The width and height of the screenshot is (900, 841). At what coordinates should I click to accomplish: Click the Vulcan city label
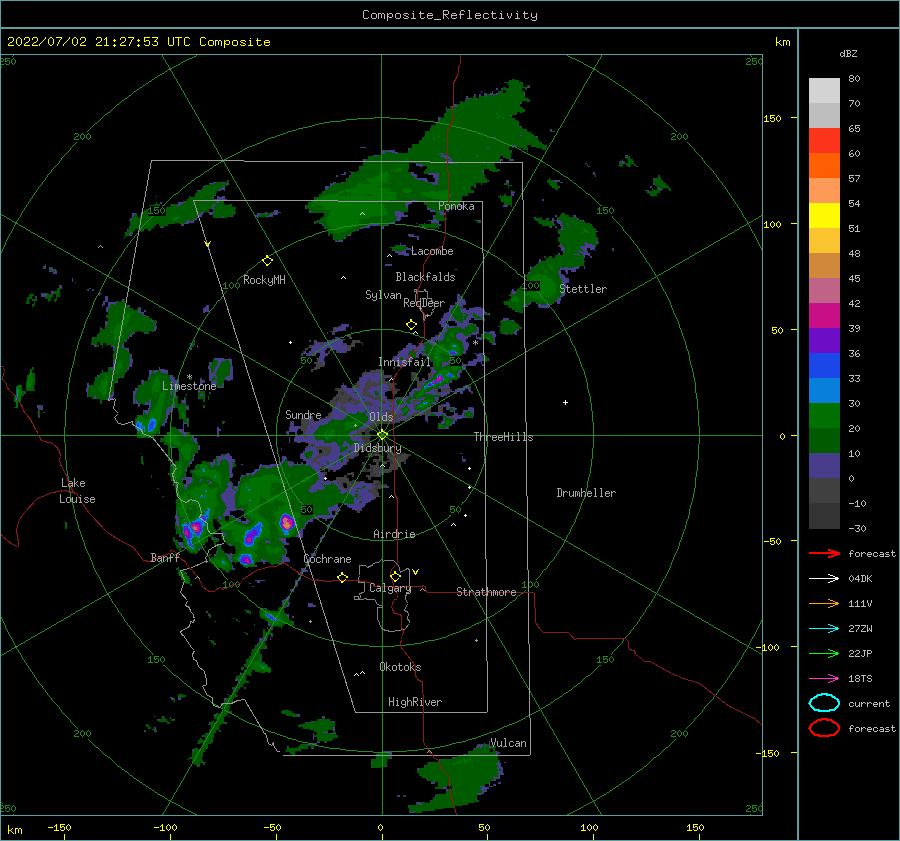click(x=508, y=743)
